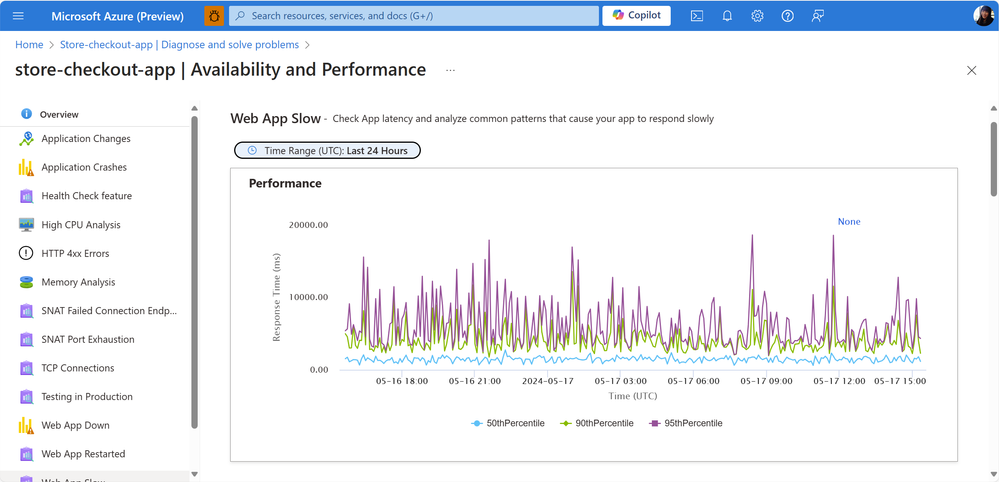Open the user account avatar
This screenshot has height=482, width=999.
click(983, 16)
